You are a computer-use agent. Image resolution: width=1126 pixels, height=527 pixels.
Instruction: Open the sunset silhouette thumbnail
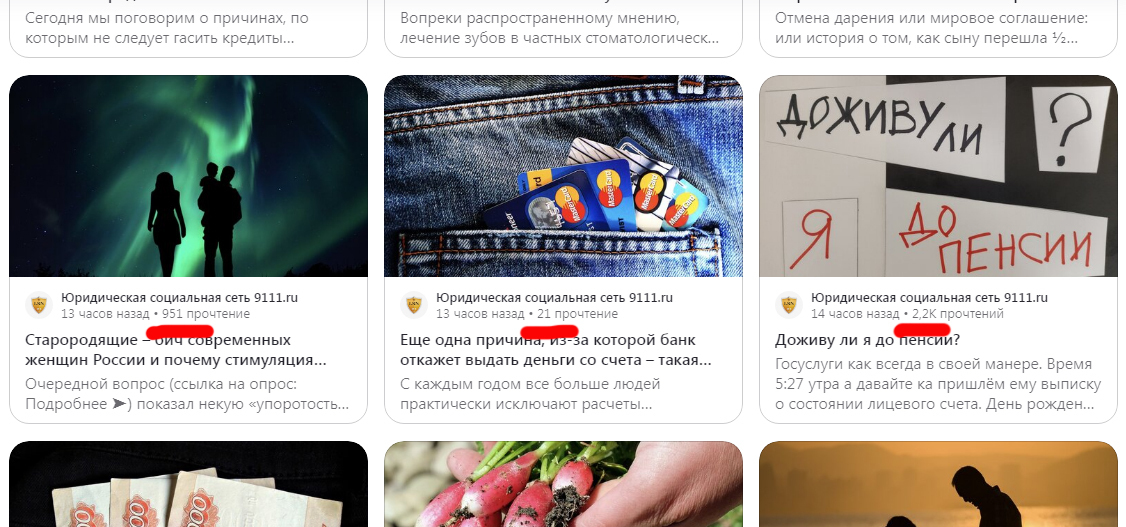coord(938,484)
